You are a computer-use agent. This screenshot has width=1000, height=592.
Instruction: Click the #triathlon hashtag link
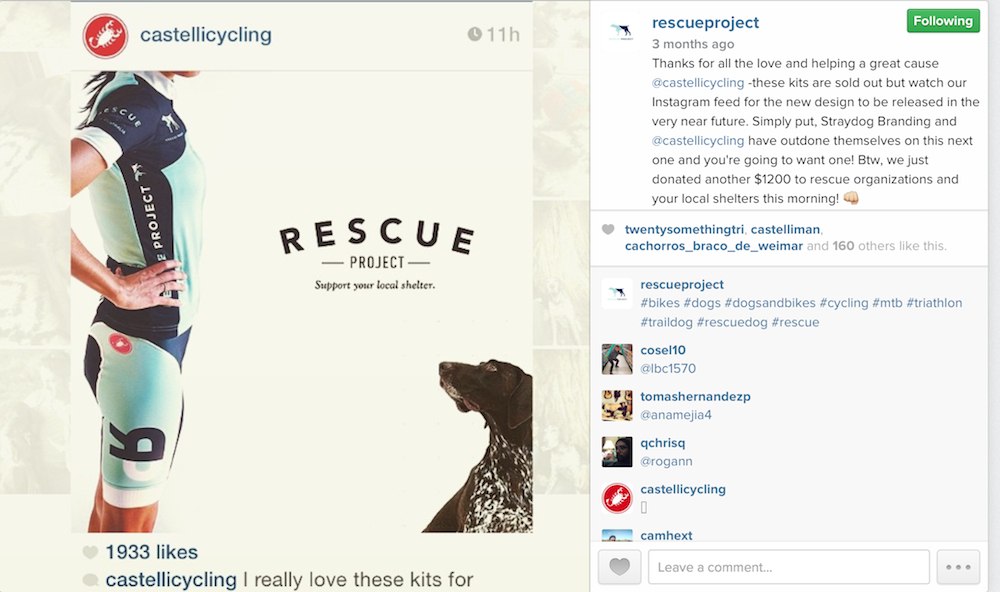coord(934,303)
